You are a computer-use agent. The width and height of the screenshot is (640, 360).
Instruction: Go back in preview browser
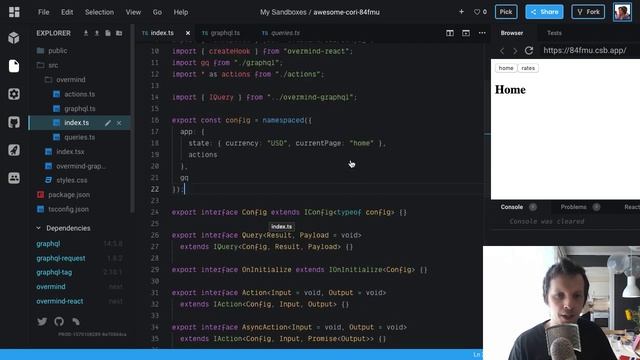[x=502, y=51]
